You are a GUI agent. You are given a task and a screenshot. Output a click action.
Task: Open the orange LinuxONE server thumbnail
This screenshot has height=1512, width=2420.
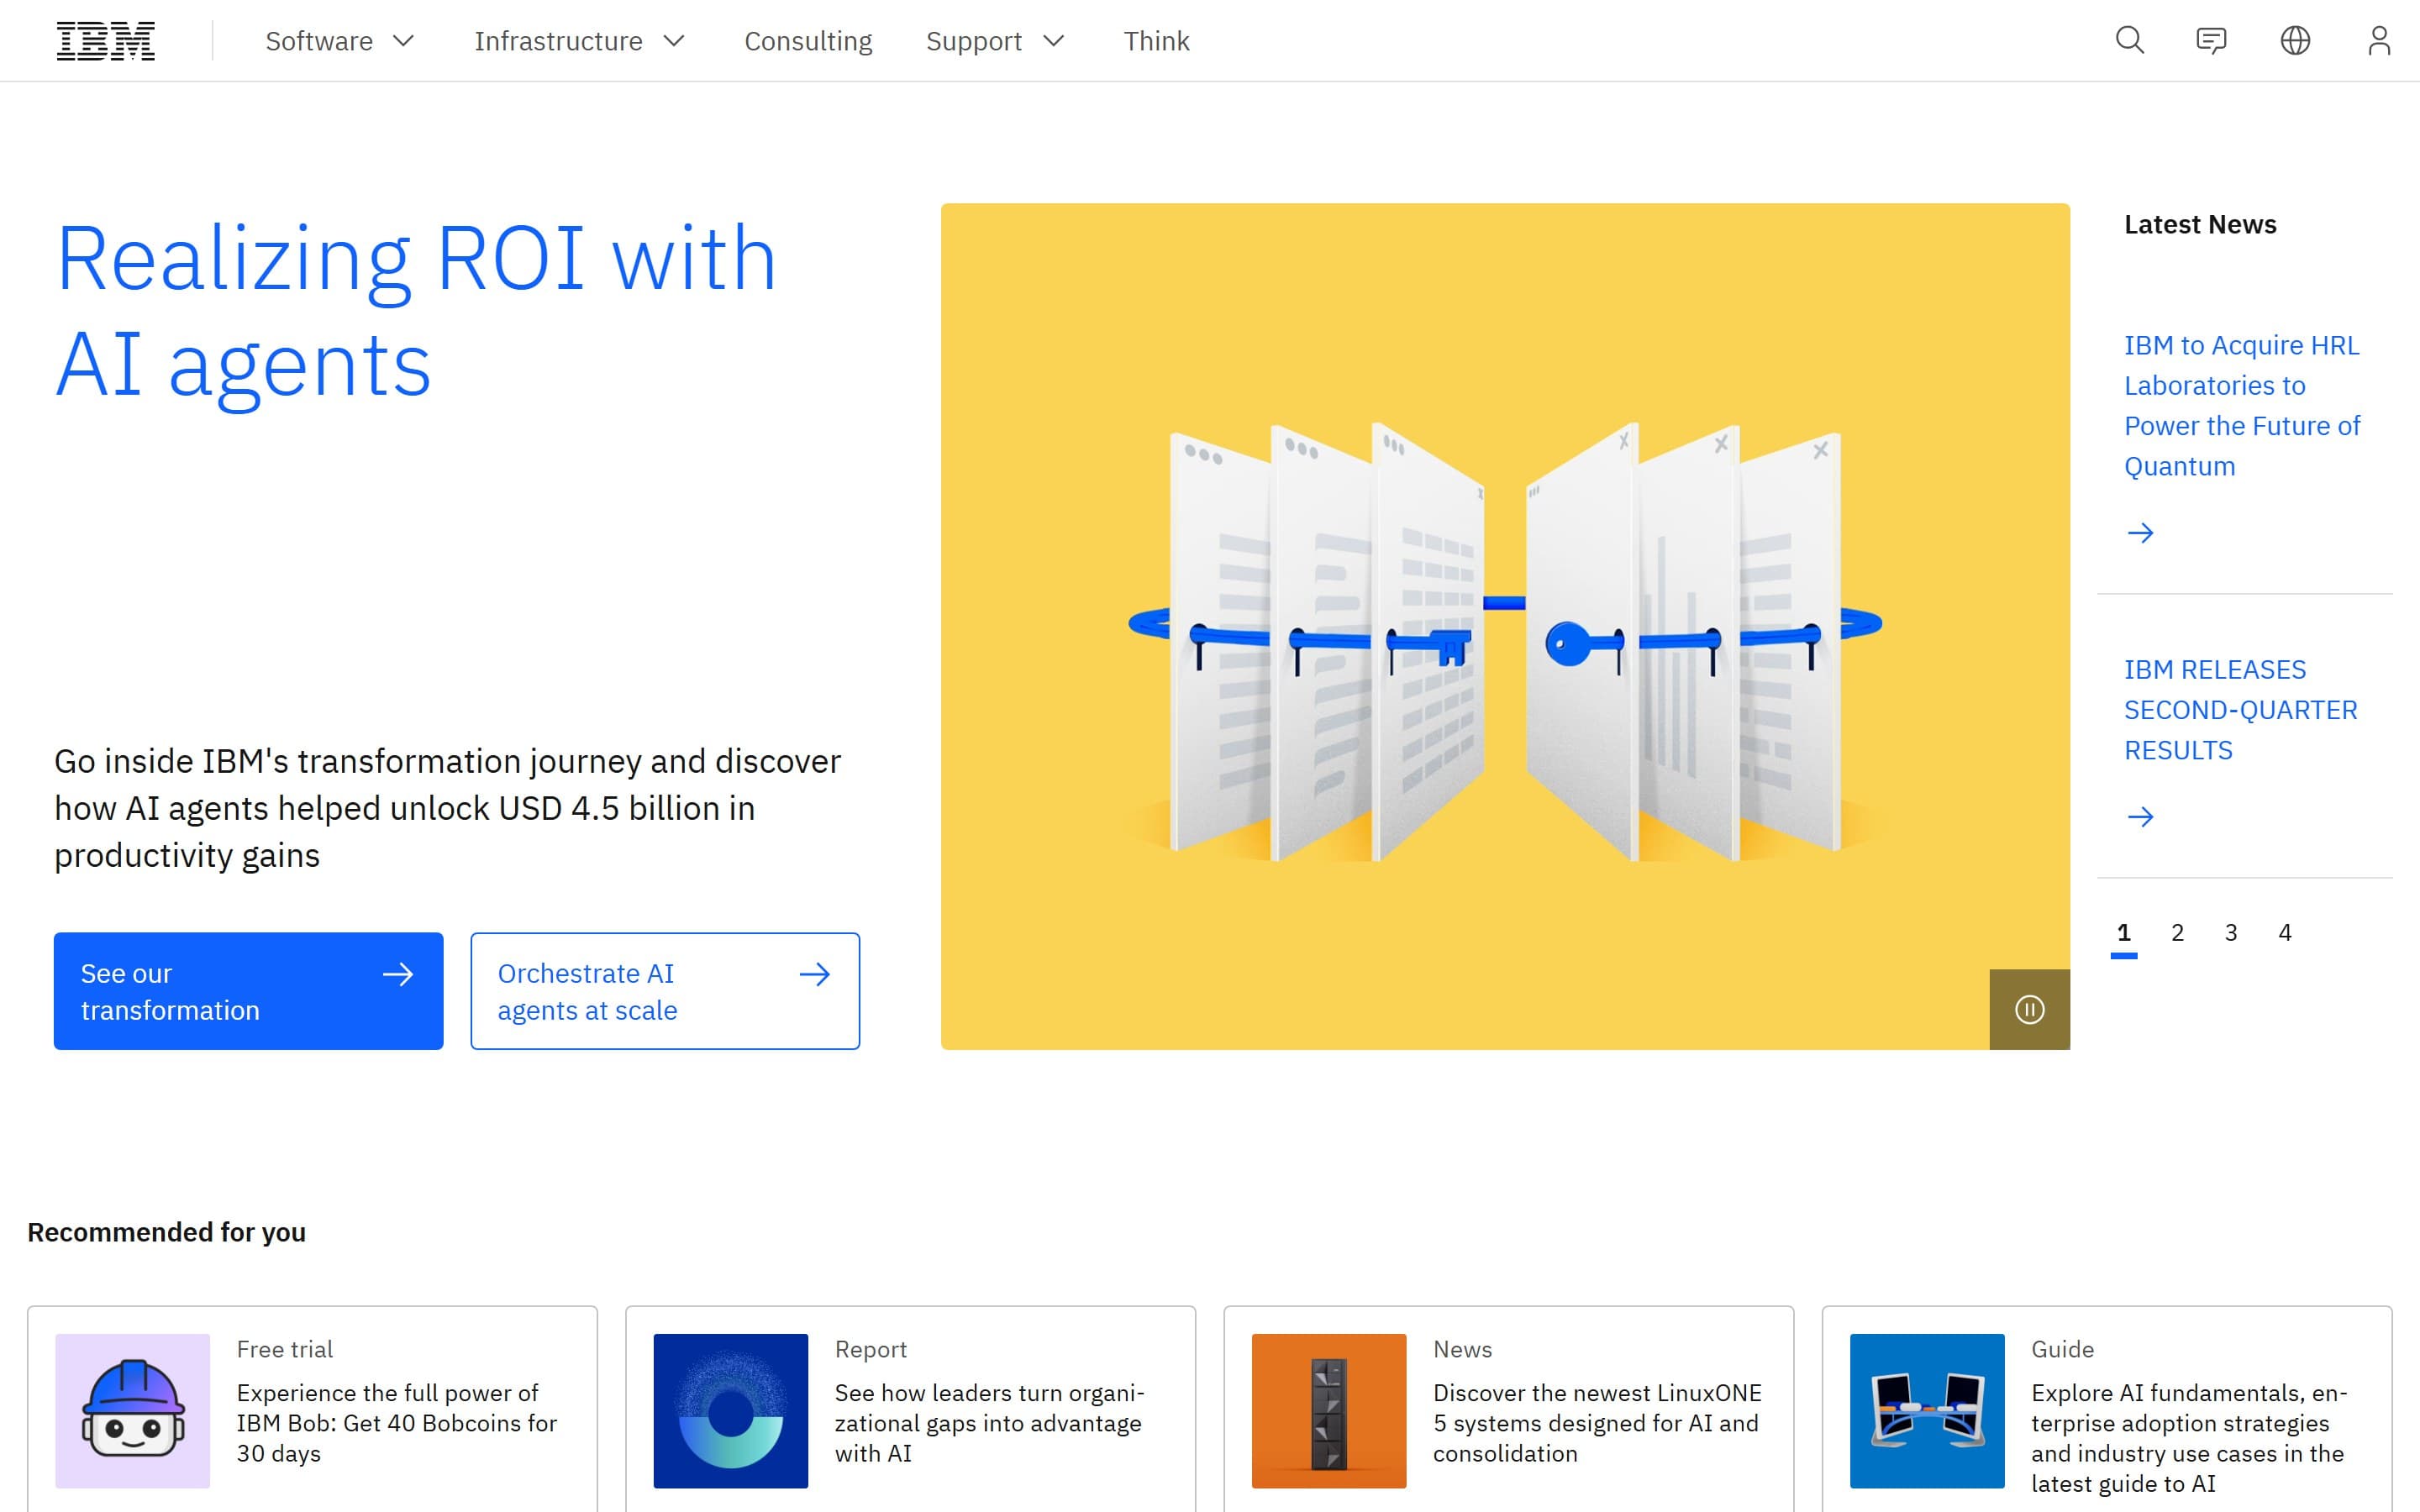1329,1411
